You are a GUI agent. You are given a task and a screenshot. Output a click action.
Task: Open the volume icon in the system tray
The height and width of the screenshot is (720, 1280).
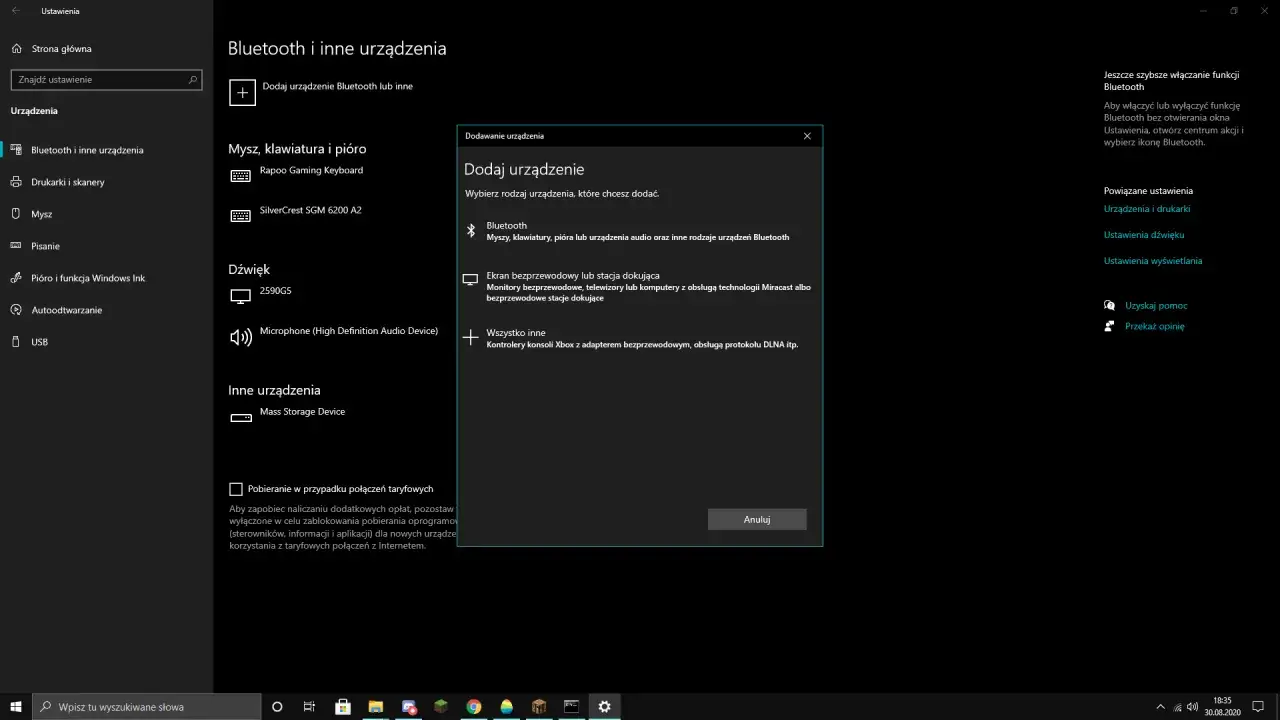(x=1192, y=706)
